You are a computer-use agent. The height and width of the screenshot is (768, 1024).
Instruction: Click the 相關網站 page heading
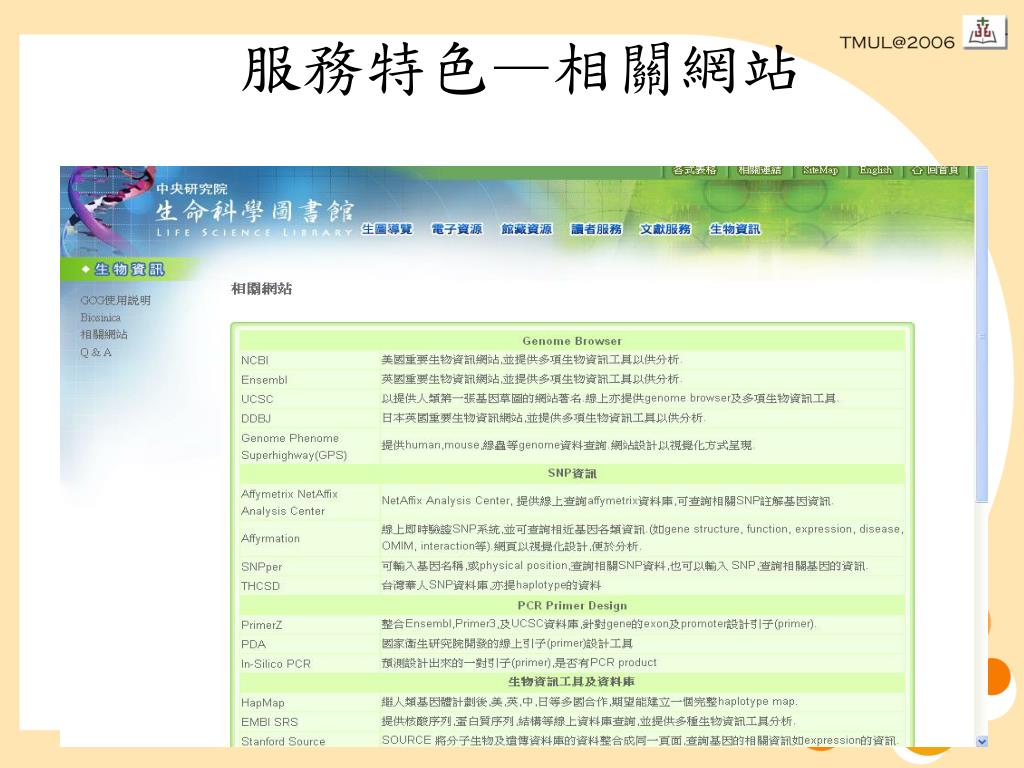click(x=261, y=289)
